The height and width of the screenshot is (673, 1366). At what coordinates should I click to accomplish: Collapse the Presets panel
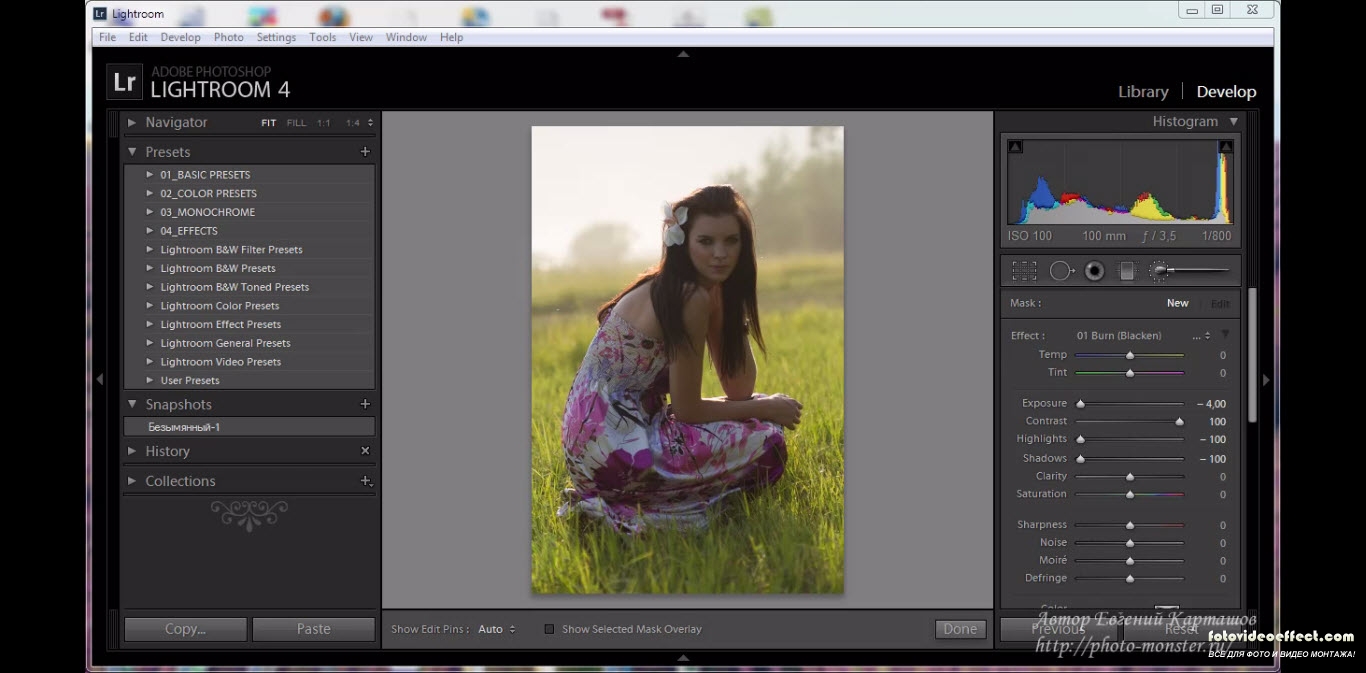click(x=132, y=152)
